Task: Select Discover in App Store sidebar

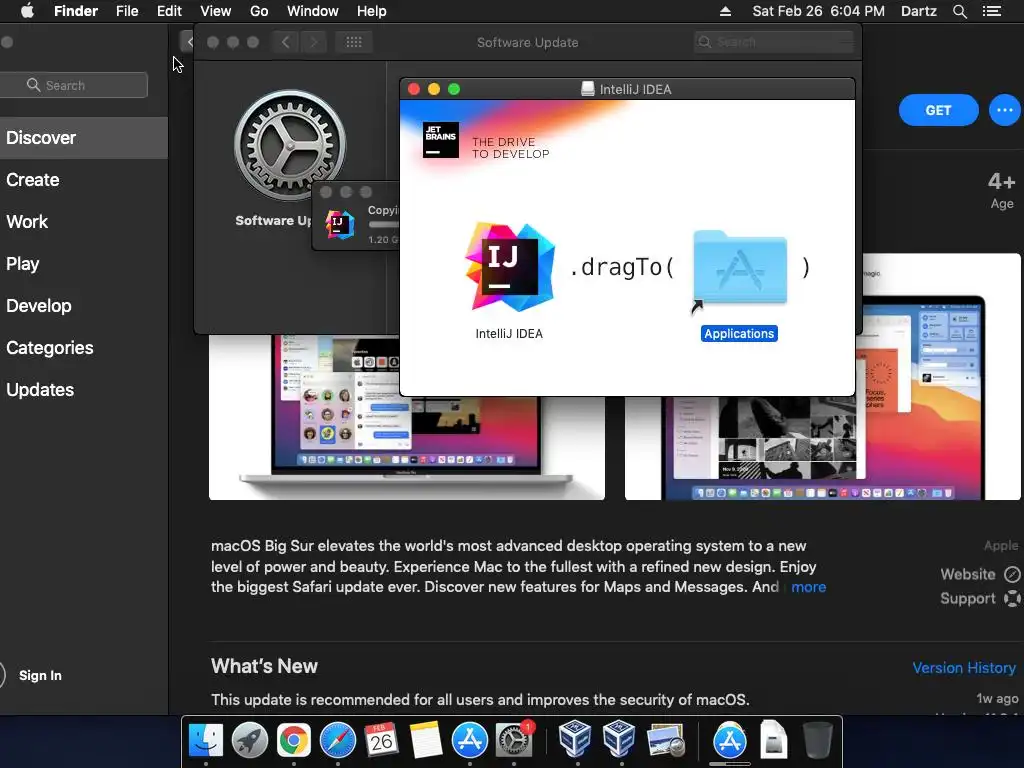Action: click(x=84, y=138)
